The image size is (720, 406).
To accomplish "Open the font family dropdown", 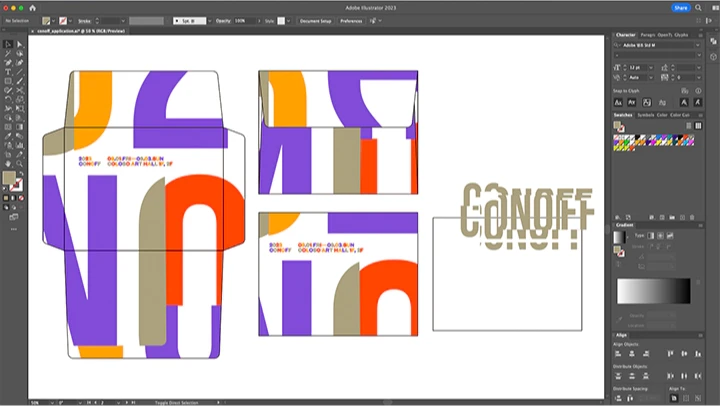I will point(698,46).
